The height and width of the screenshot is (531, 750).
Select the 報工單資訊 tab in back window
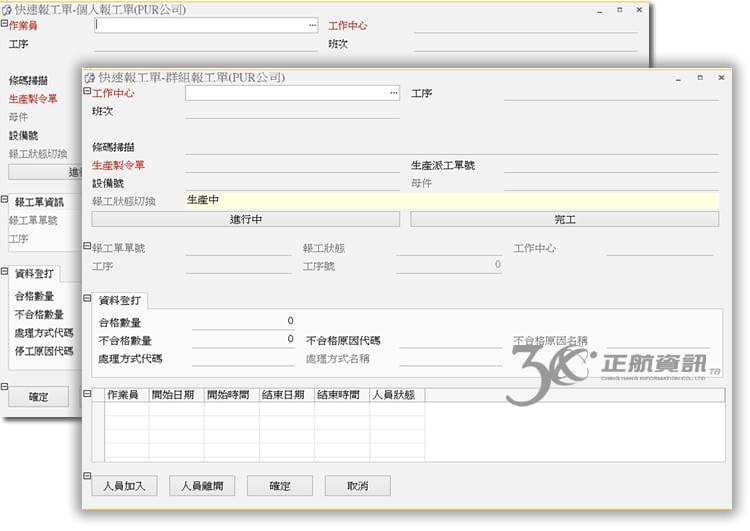[39, 202]
